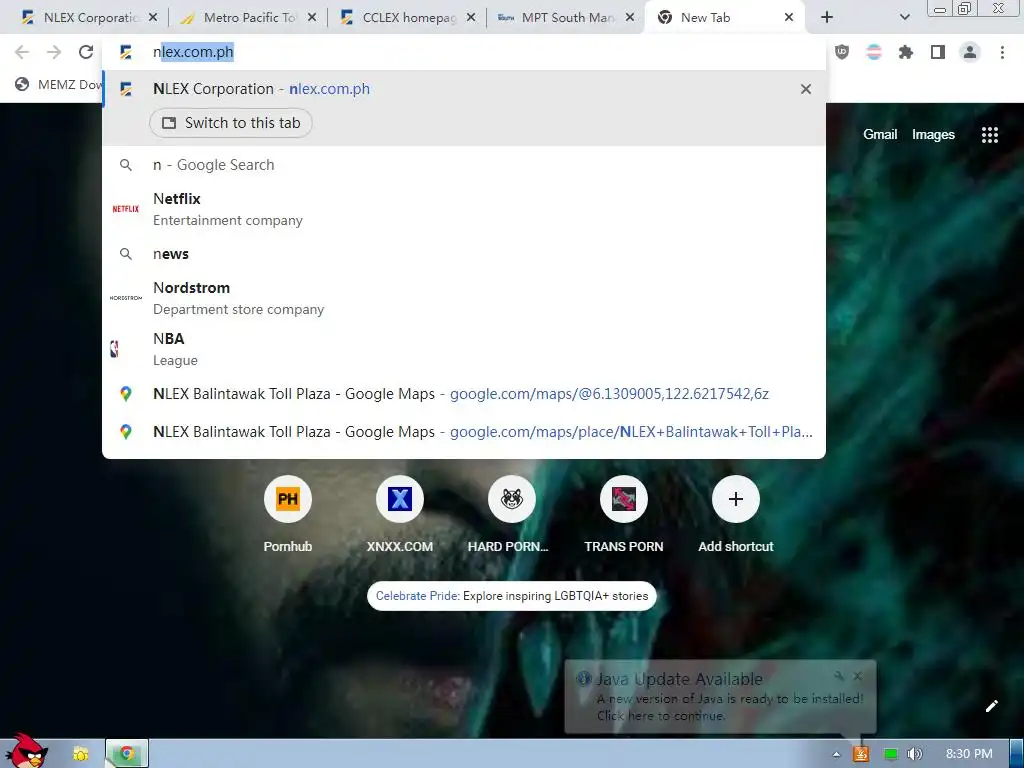Image resolution: width=1024 pixels, height=768 pixels.
Task: Open Gmail link
Action: coord(880,135)
